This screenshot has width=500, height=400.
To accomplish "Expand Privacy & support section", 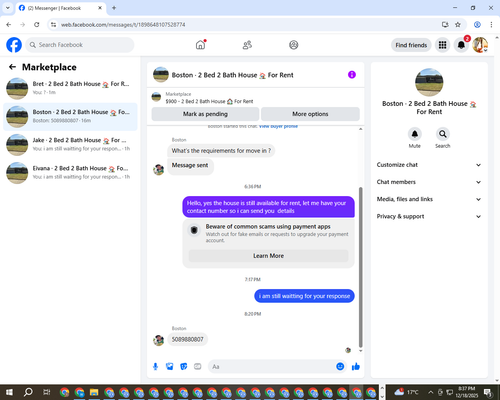I will point(429,217).
